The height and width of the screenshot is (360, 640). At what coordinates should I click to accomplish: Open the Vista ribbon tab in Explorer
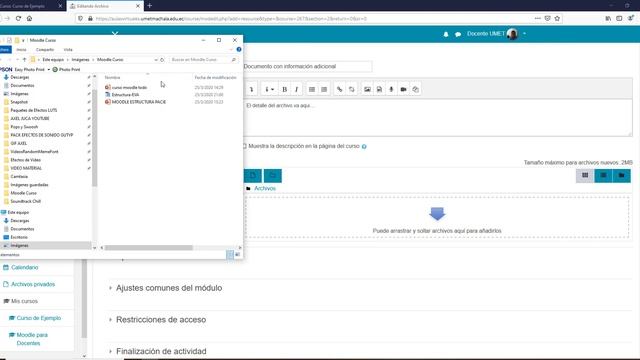click(x=68, y=50)
